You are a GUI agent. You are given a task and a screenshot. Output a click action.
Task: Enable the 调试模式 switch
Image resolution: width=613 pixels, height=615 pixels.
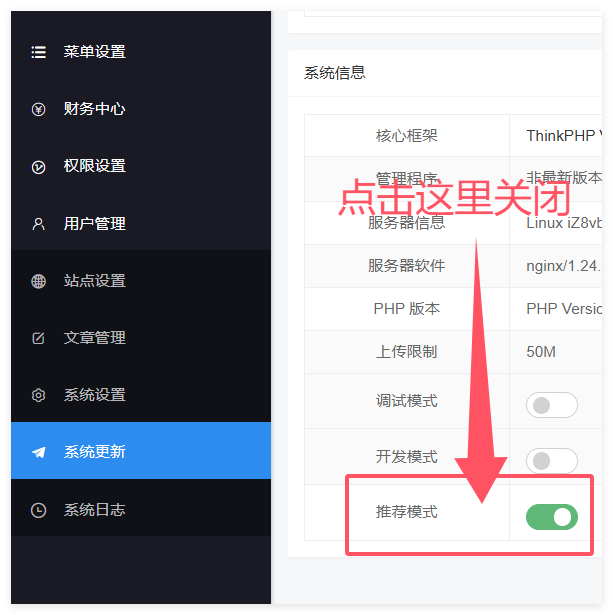[x=551, y=405]
